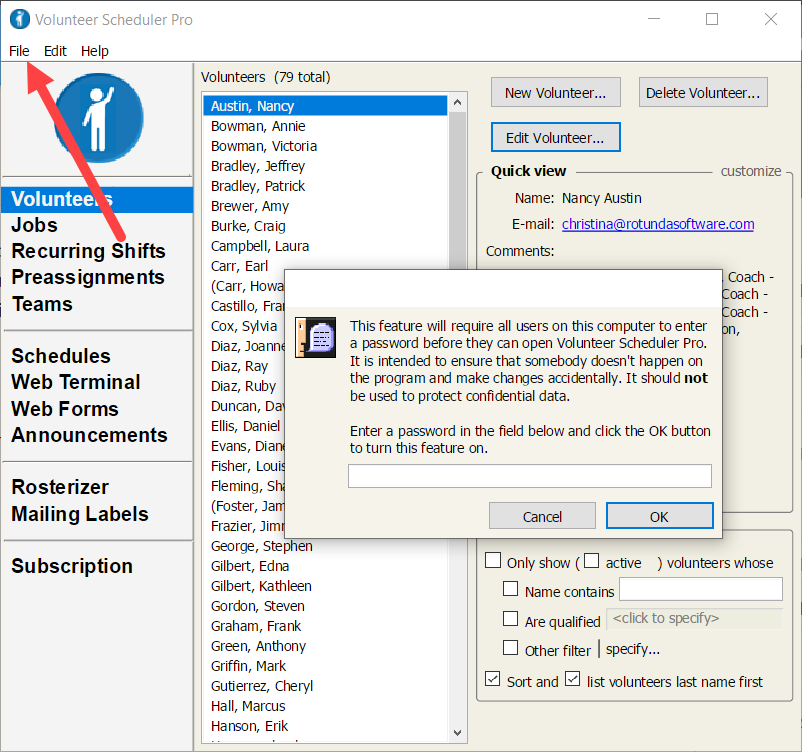Select the Volunteers section in the sidebar

click(97, 199)
